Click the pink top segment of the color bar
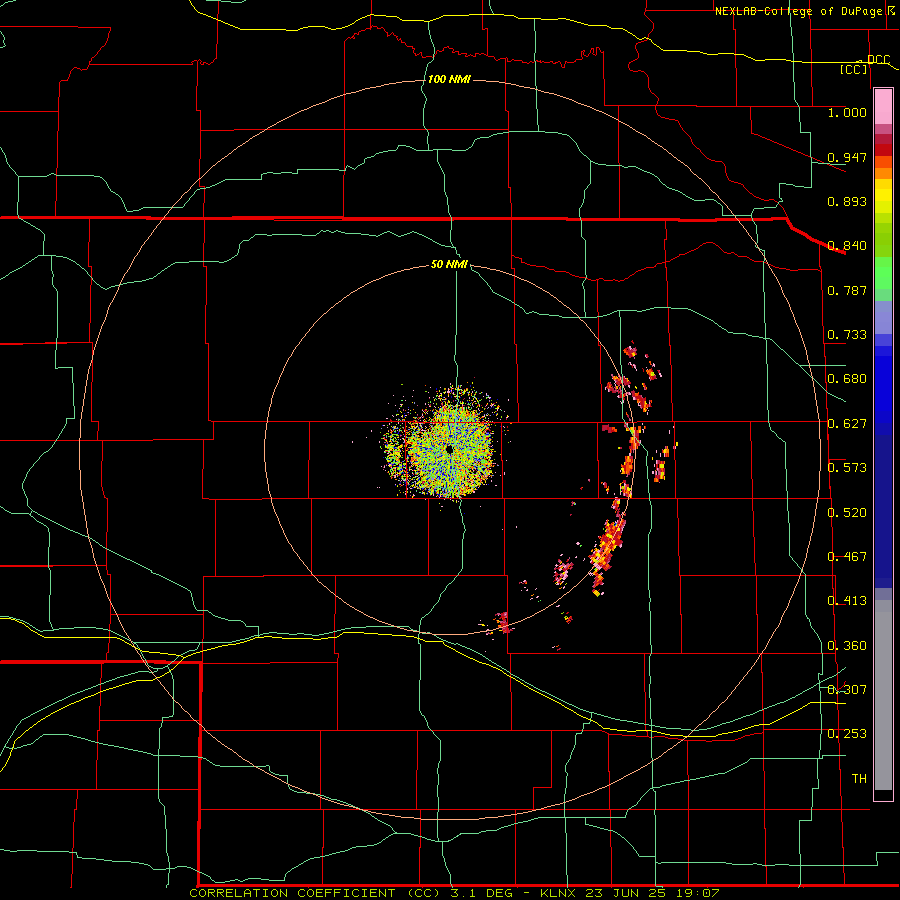This screenshot has height=900, width=900. [x=883, y=107]
